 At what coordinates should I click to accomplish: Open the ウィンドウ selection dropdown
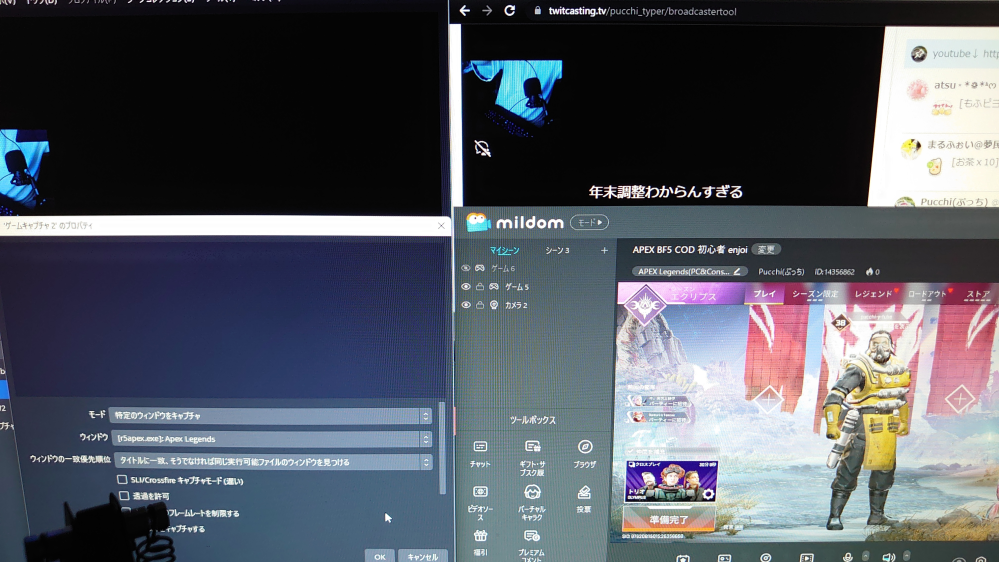coord(272,438)
